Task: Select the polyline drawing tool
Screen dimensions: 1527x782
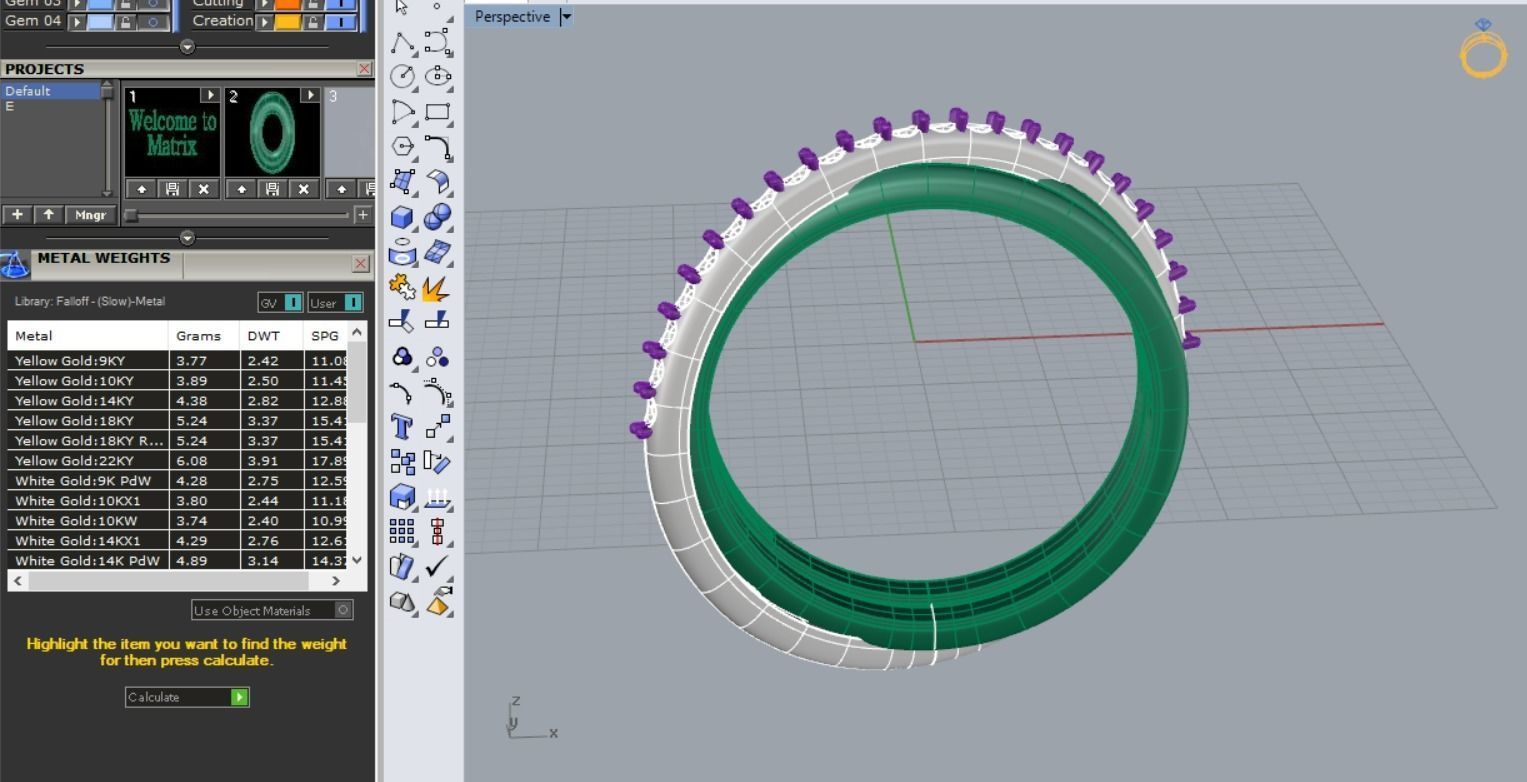Action: pyautogui.click(x=403, y=42)
